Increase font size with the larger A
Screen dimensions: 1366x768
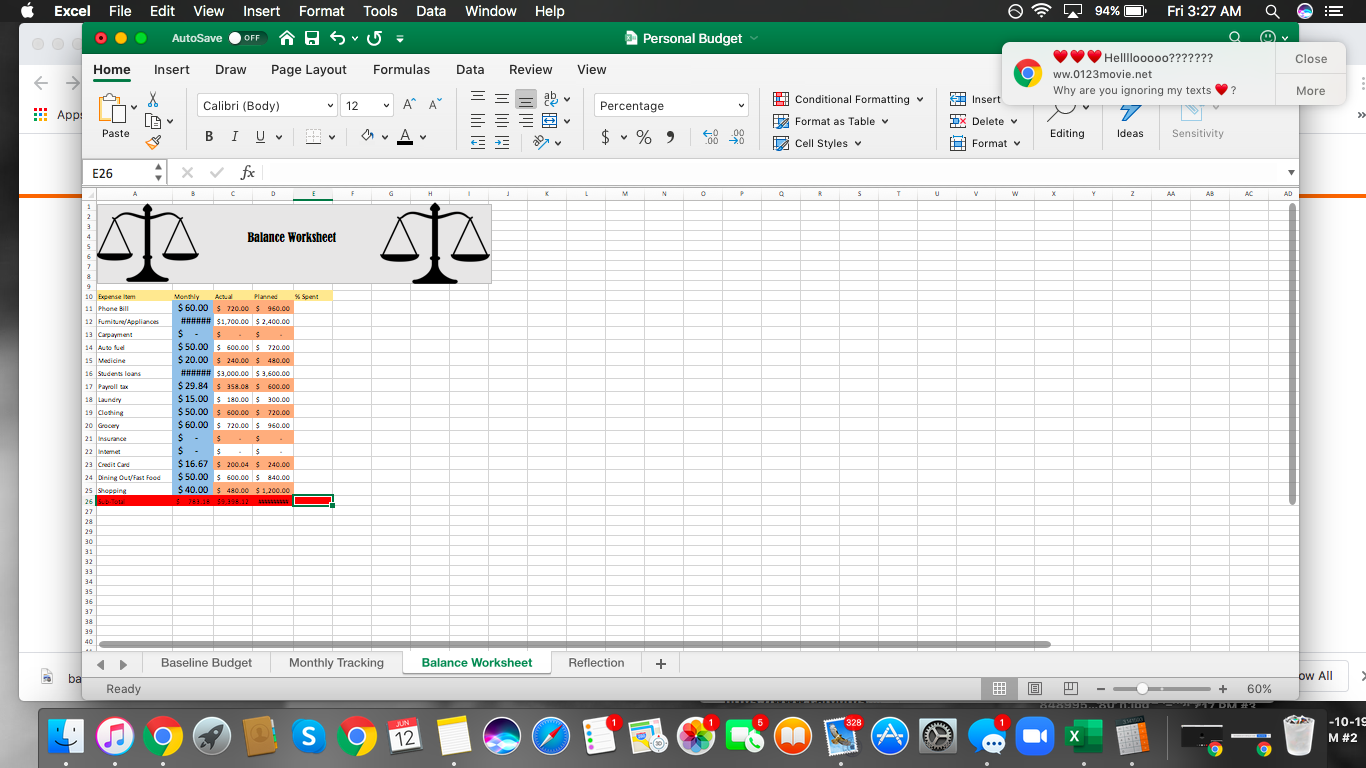point(409,105)
